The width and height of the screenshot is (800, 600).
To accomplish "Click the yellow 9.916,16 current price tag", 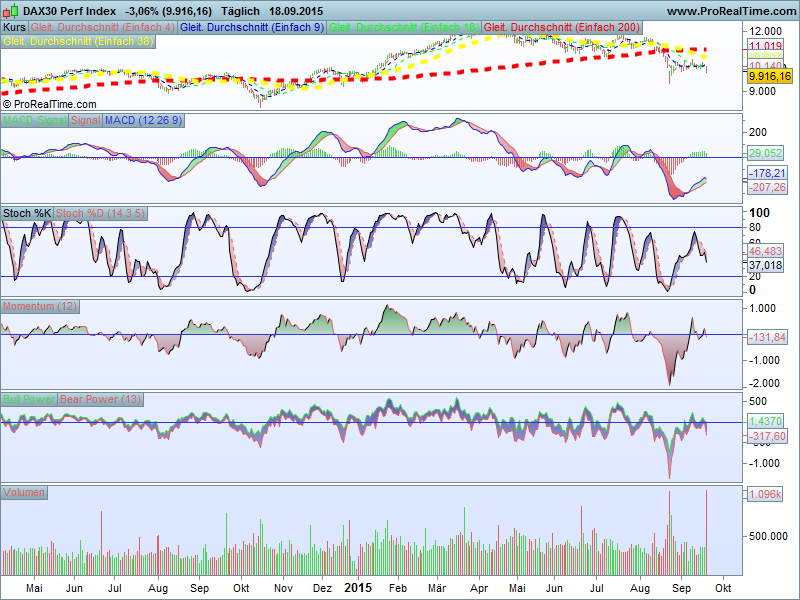I will [769, 77].
